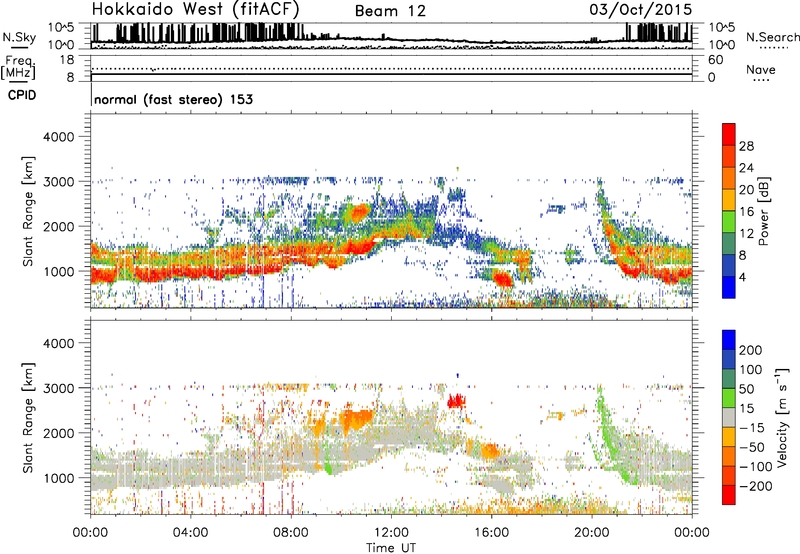The height and width of the screenshot is (554, 800).
Task: Click the red velocity patch near 2700 km
Action: (456, 401)
